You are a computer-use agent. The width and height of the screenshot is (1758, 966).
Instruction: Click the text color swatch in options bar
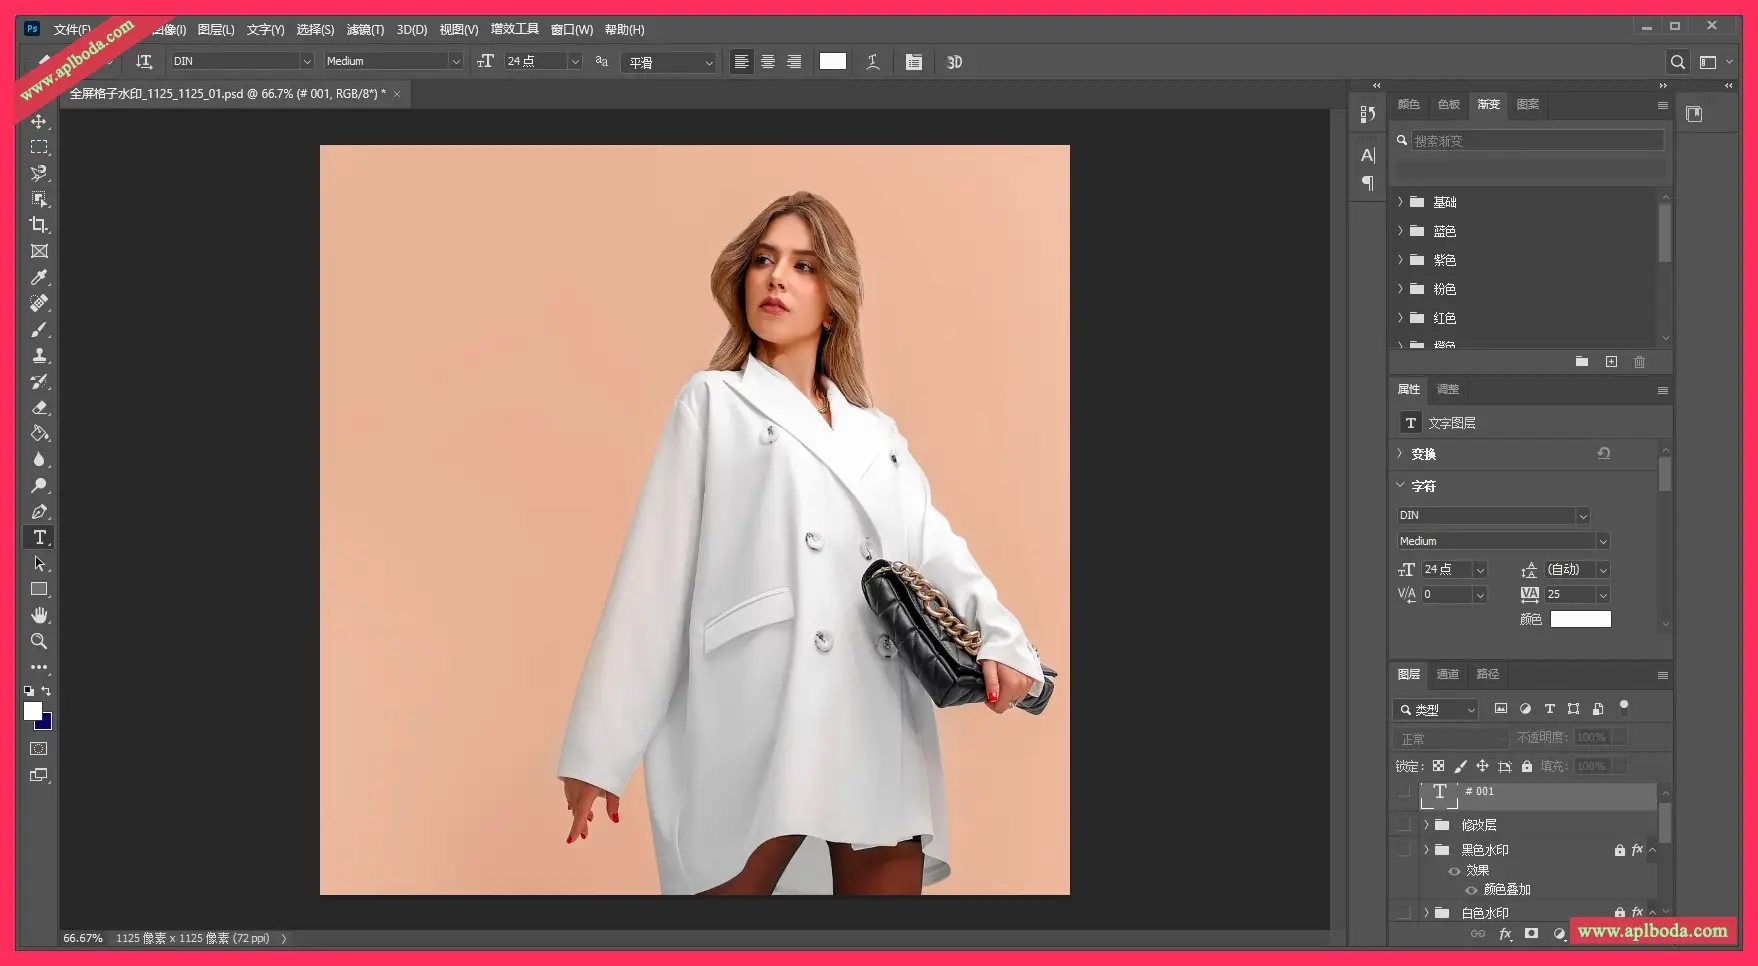[x=832, y=62]
